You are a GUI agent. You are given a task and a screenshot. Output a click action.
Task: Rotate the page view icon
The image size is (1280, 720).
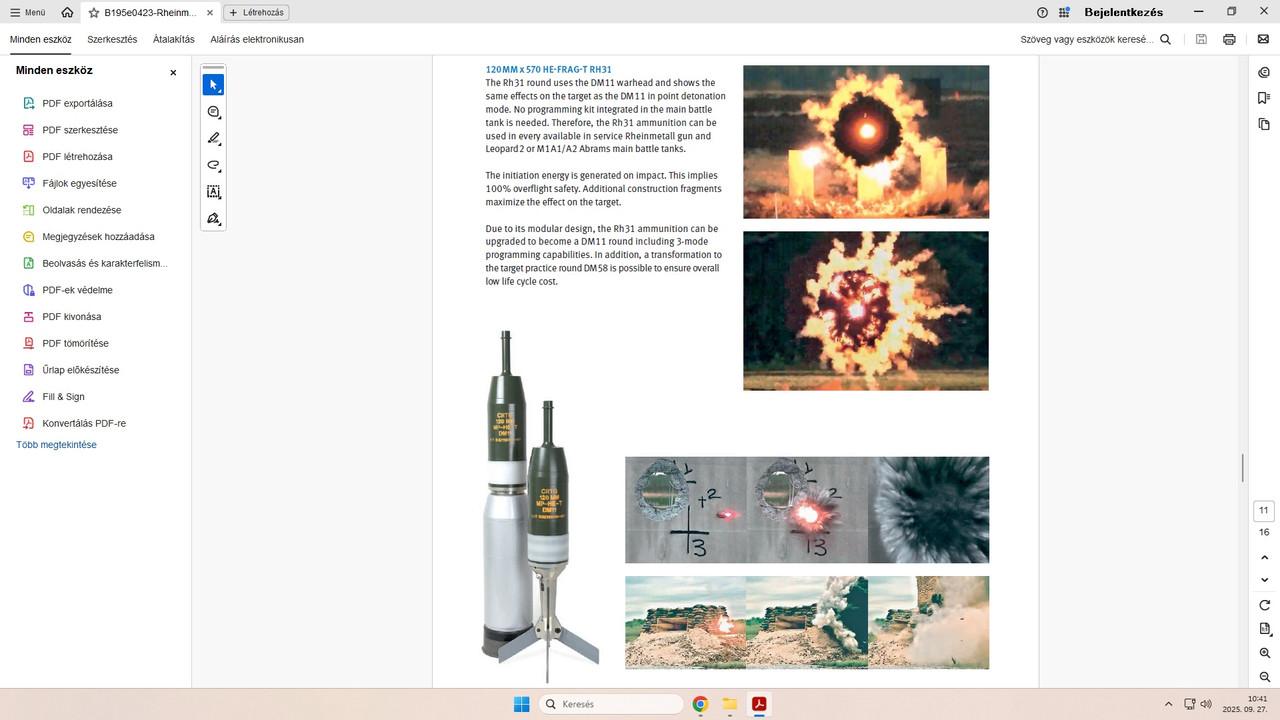coord(1264,605)
